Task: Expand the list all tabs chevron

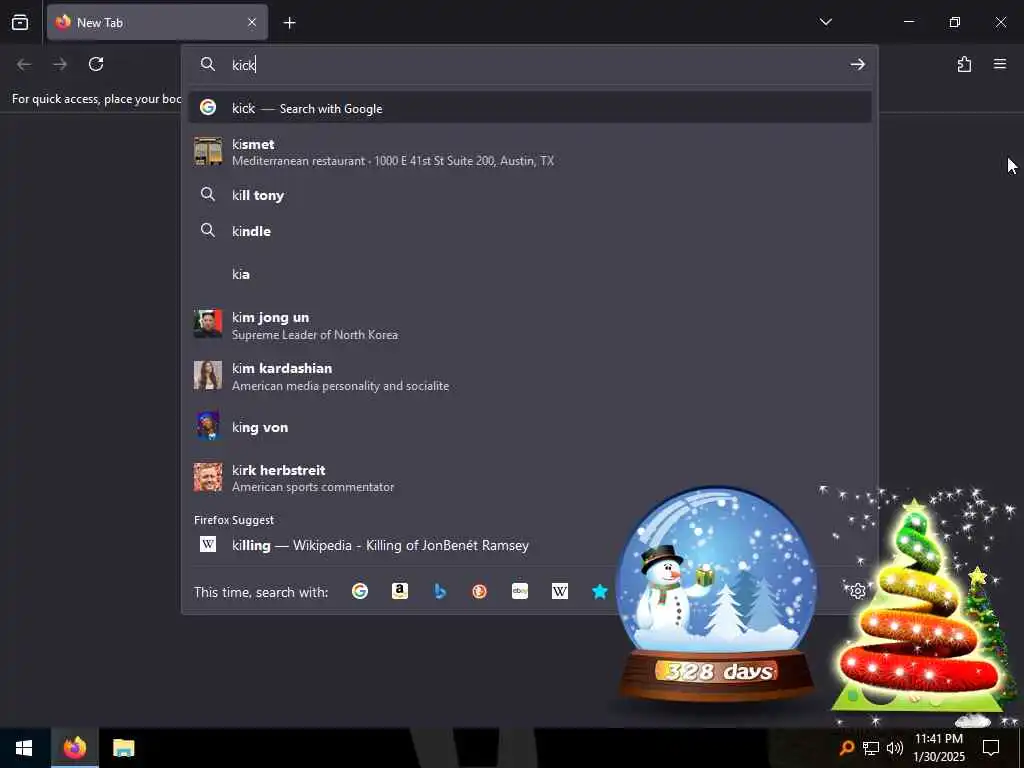Action: (825, 22)
